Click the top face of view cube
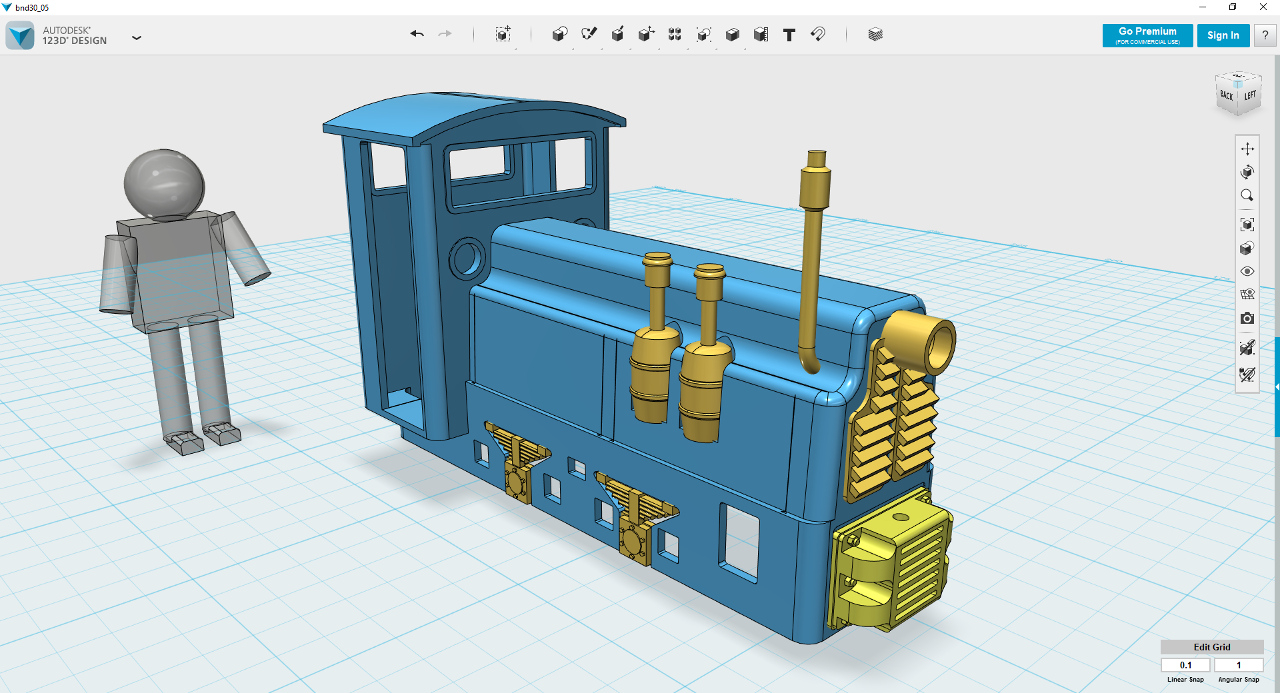Viewport: 1280px width, 693px height. pyautogui.click(x=1239, y=78)
